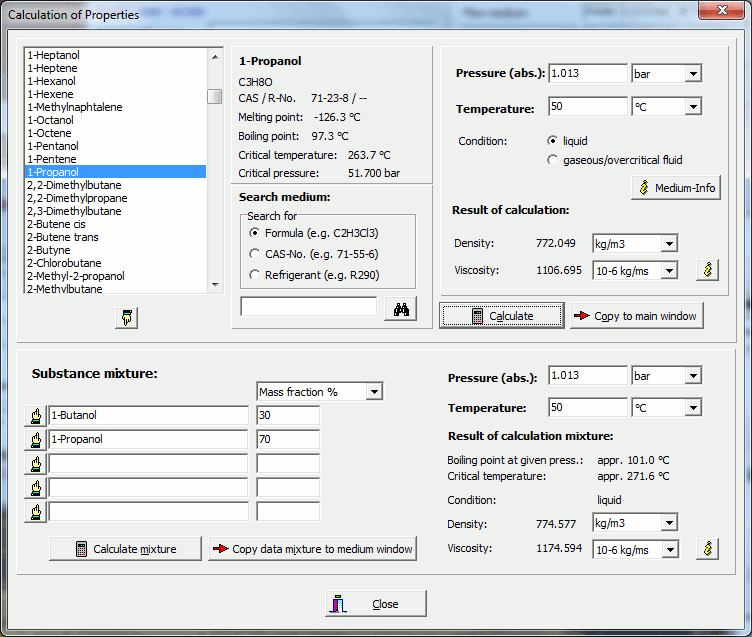Click the info icon next to mixture viscosity
Image resolution: width=752 pixels, height=637 pixels.
point(708,549)
